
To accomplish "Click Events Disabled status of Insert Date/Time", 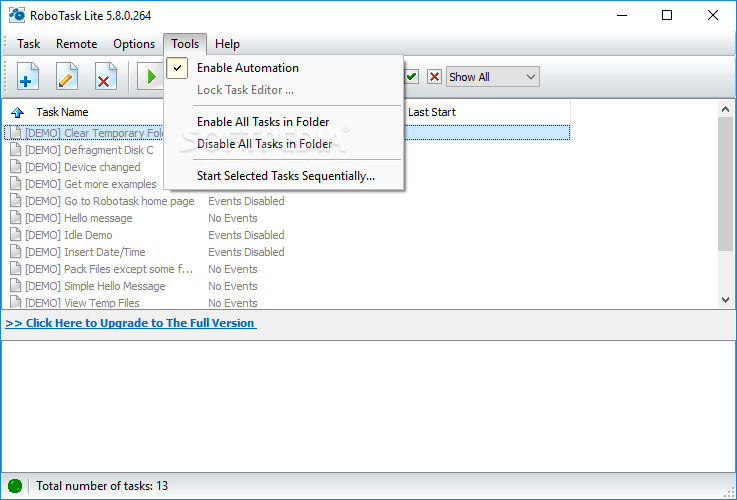I will (x=246, y=252).
